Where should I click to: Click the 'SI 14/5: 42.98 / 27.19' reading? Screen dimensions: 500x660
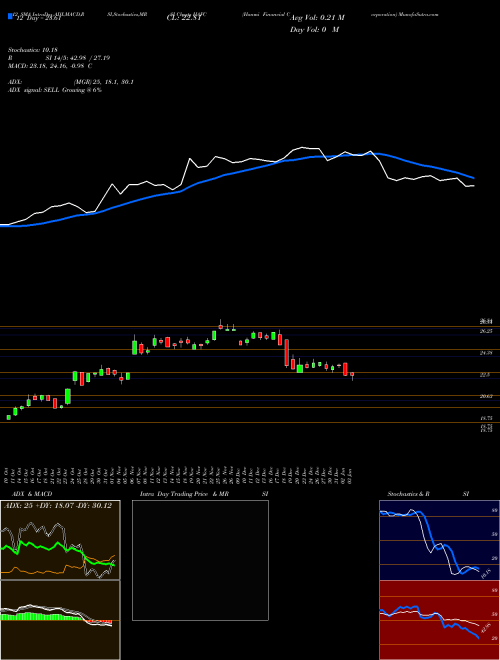[x=78, y=58]
